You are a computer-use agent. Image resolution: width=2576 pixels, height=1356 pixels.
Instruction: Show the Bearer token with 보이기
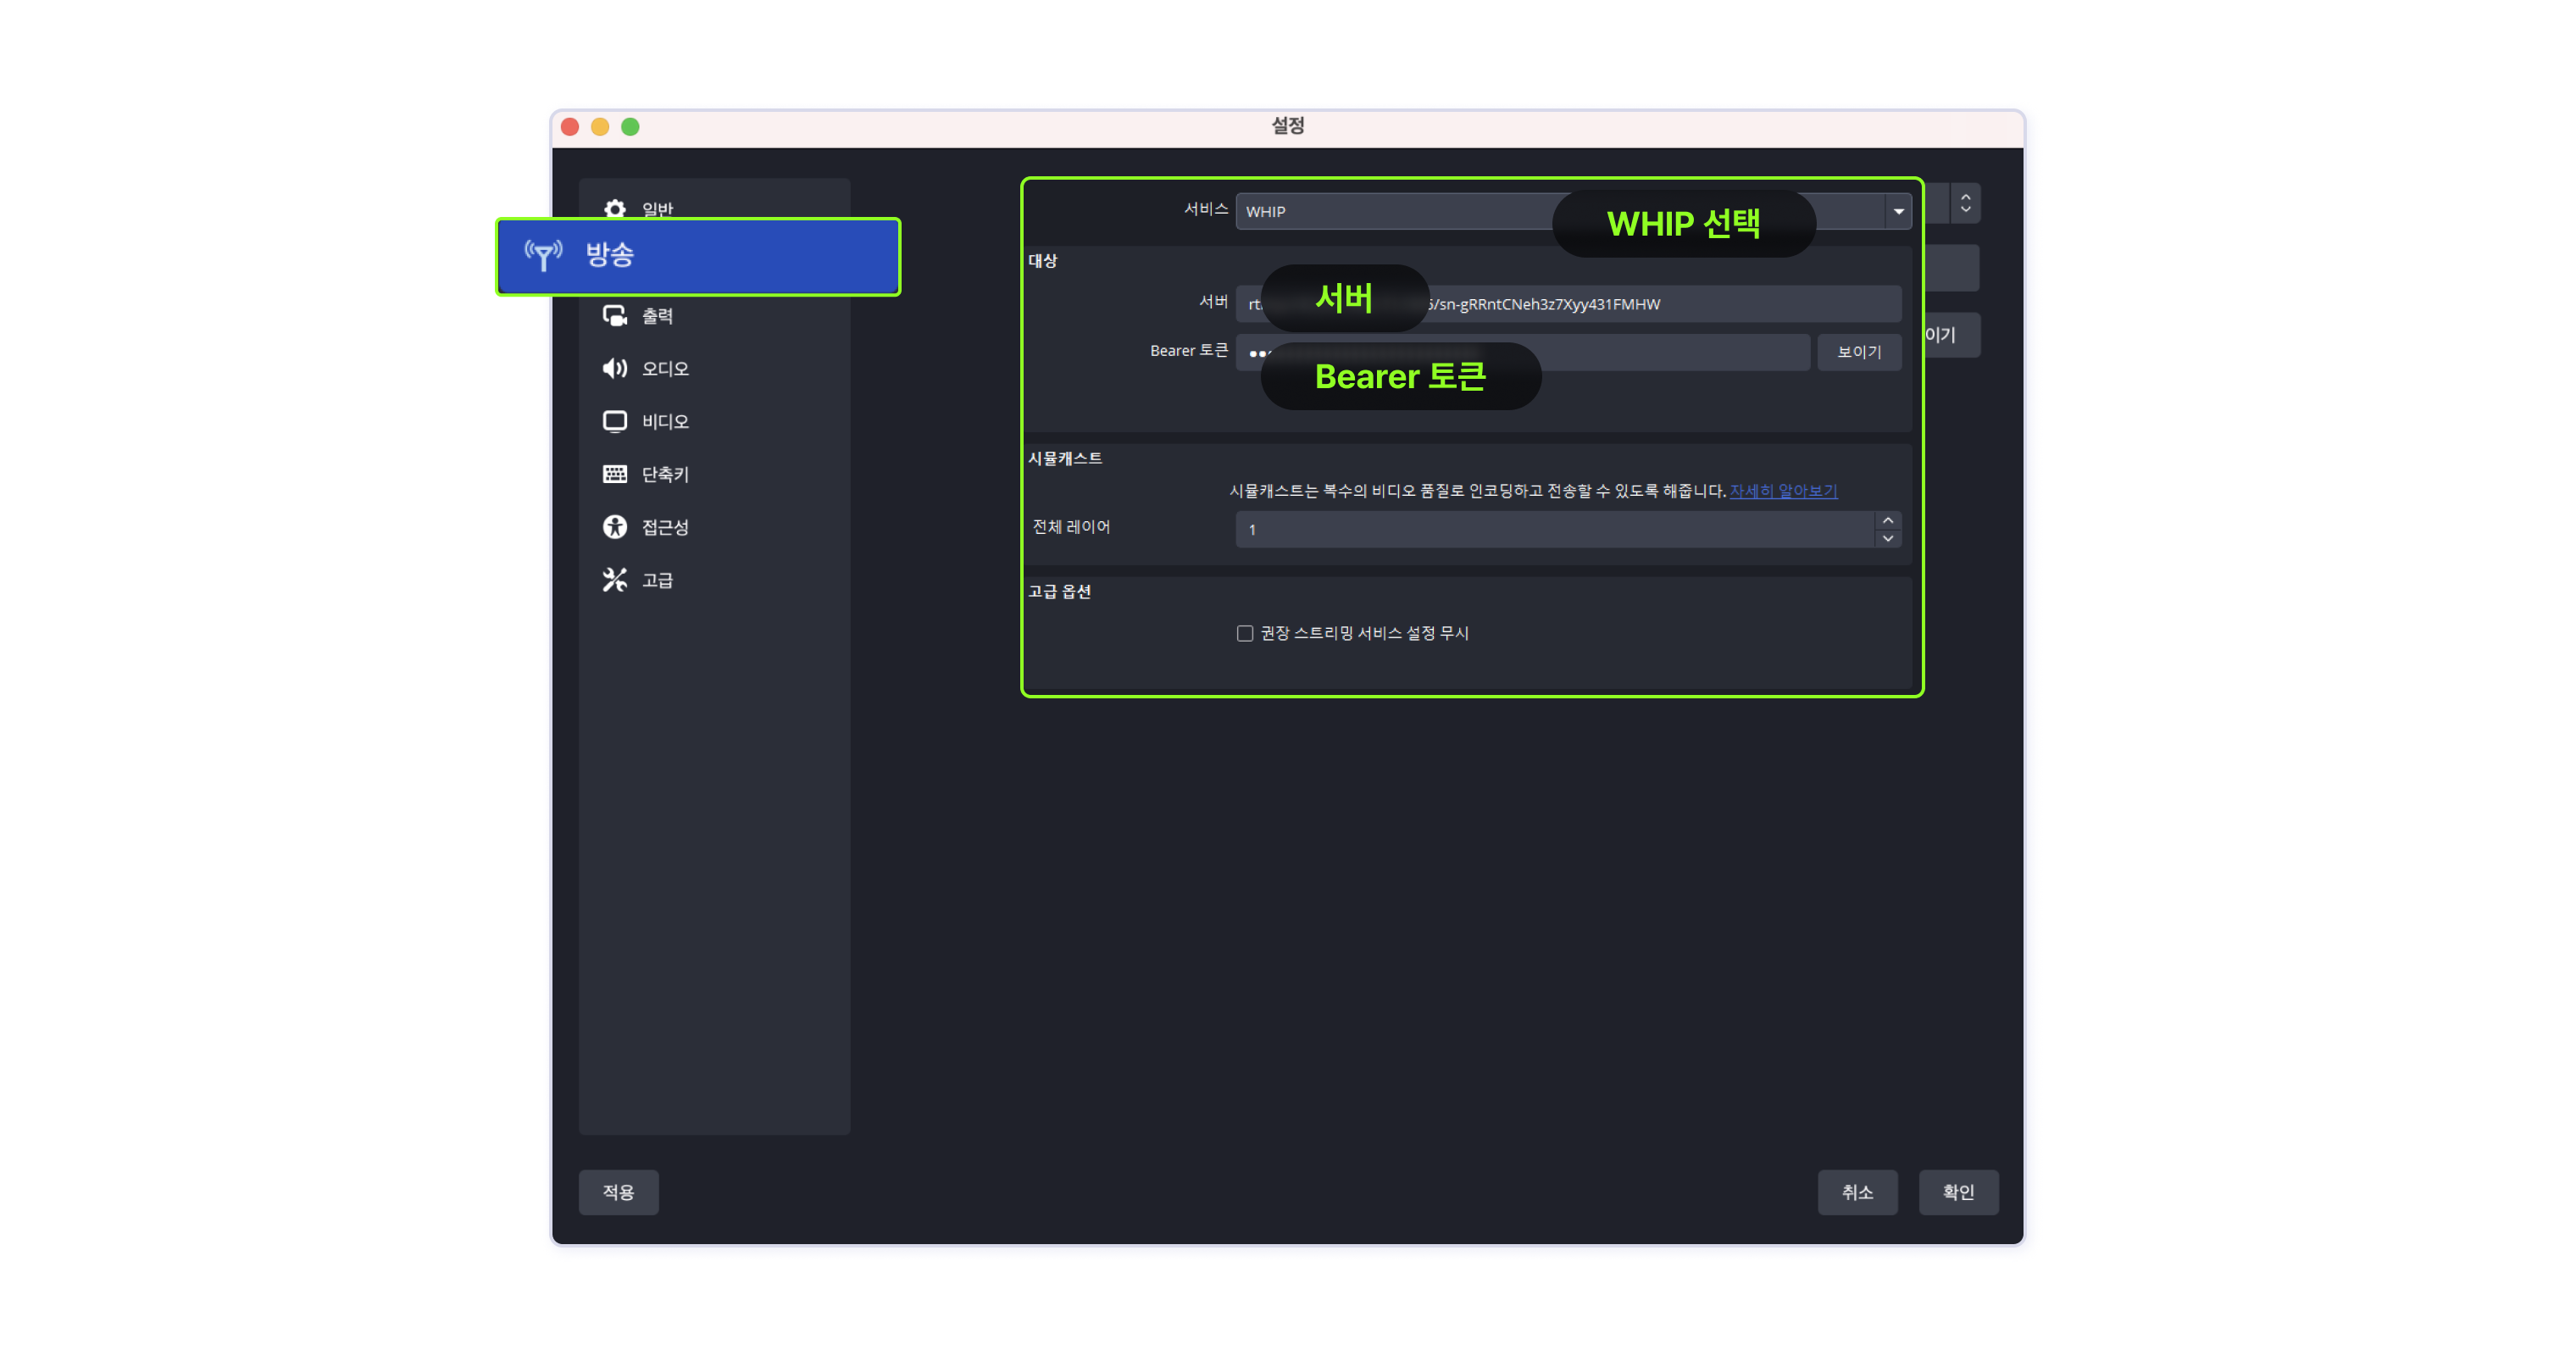click(1859, 352)
